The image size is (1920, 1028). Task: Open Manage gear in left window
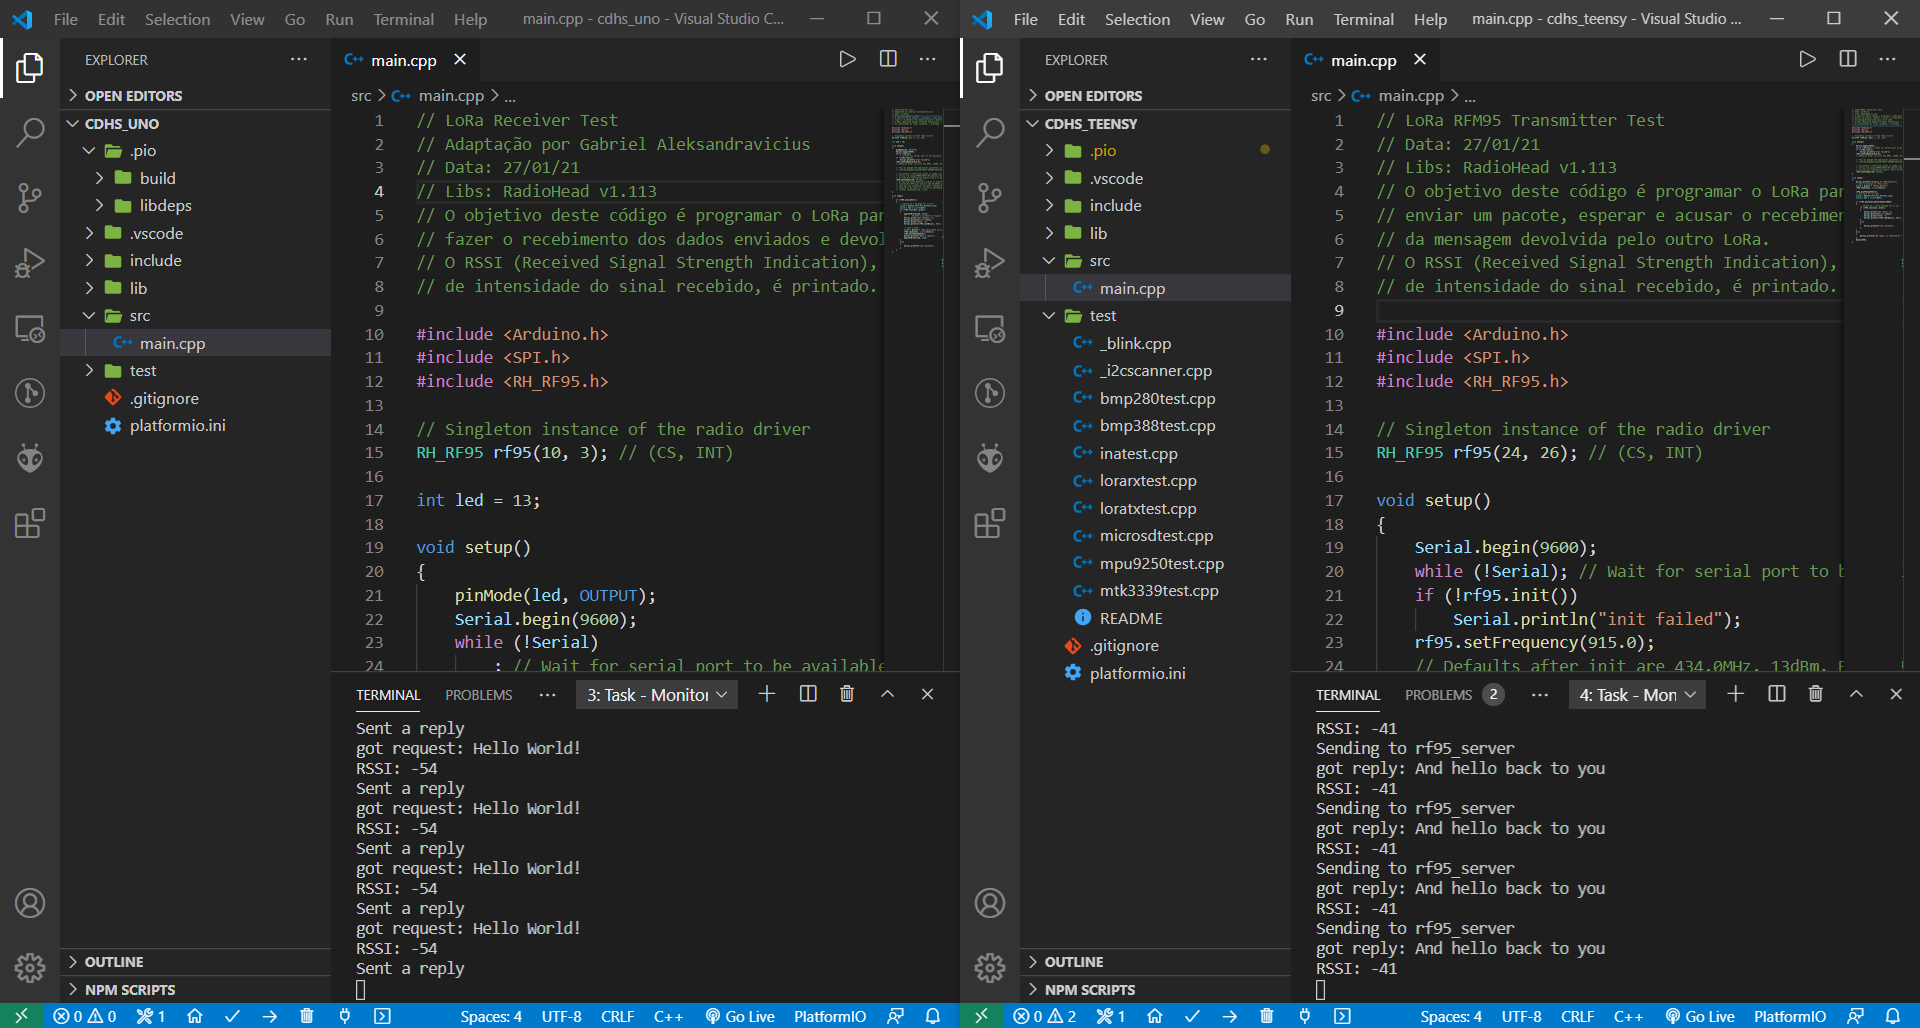(30, 967)
